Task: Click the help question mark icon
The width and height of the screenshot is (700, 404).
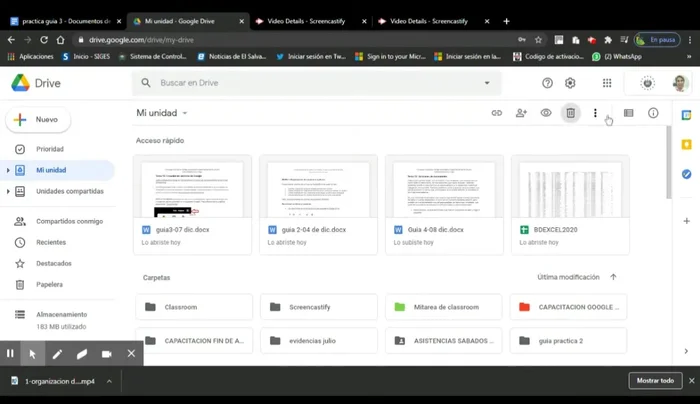Action: coord(547,83)
